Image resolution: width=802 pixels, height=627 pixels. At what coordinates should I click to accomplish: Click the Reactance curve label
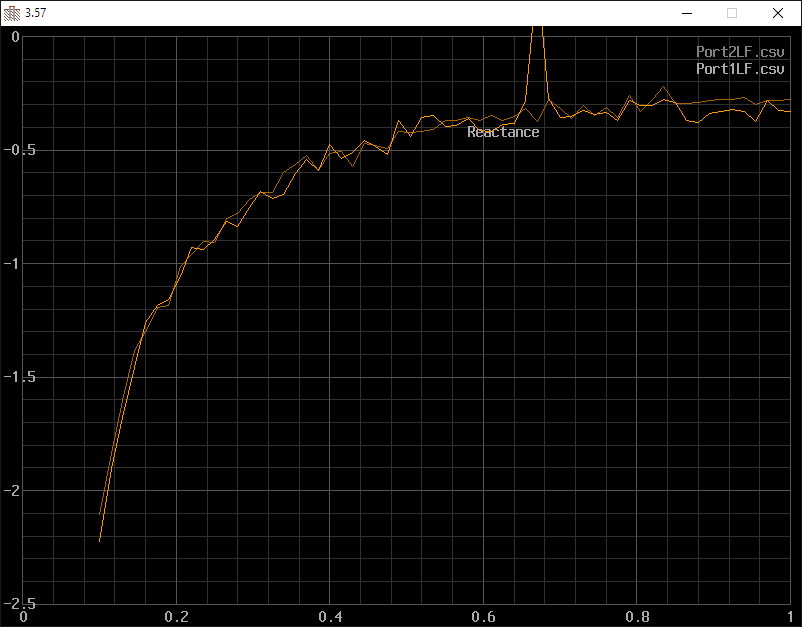click(x=503, y=132)
